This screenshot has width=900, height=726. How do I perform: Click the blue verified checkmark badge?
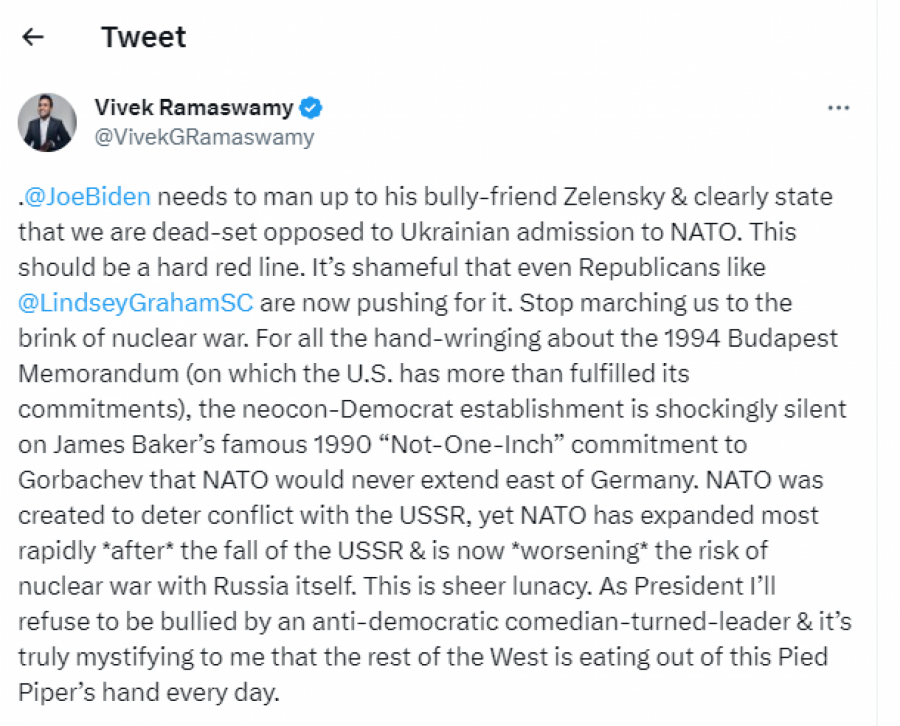pos(312,108)
